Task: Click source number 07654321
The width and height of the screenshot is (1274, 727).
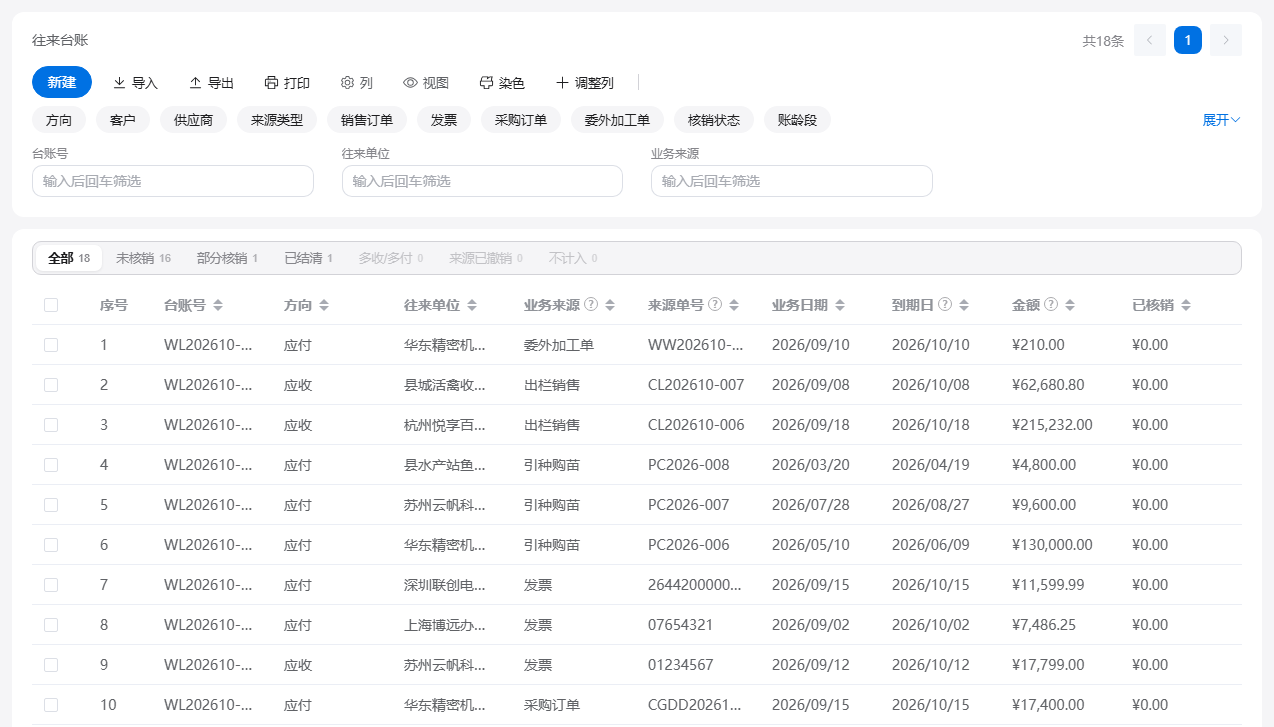Action: coord(681,625)
